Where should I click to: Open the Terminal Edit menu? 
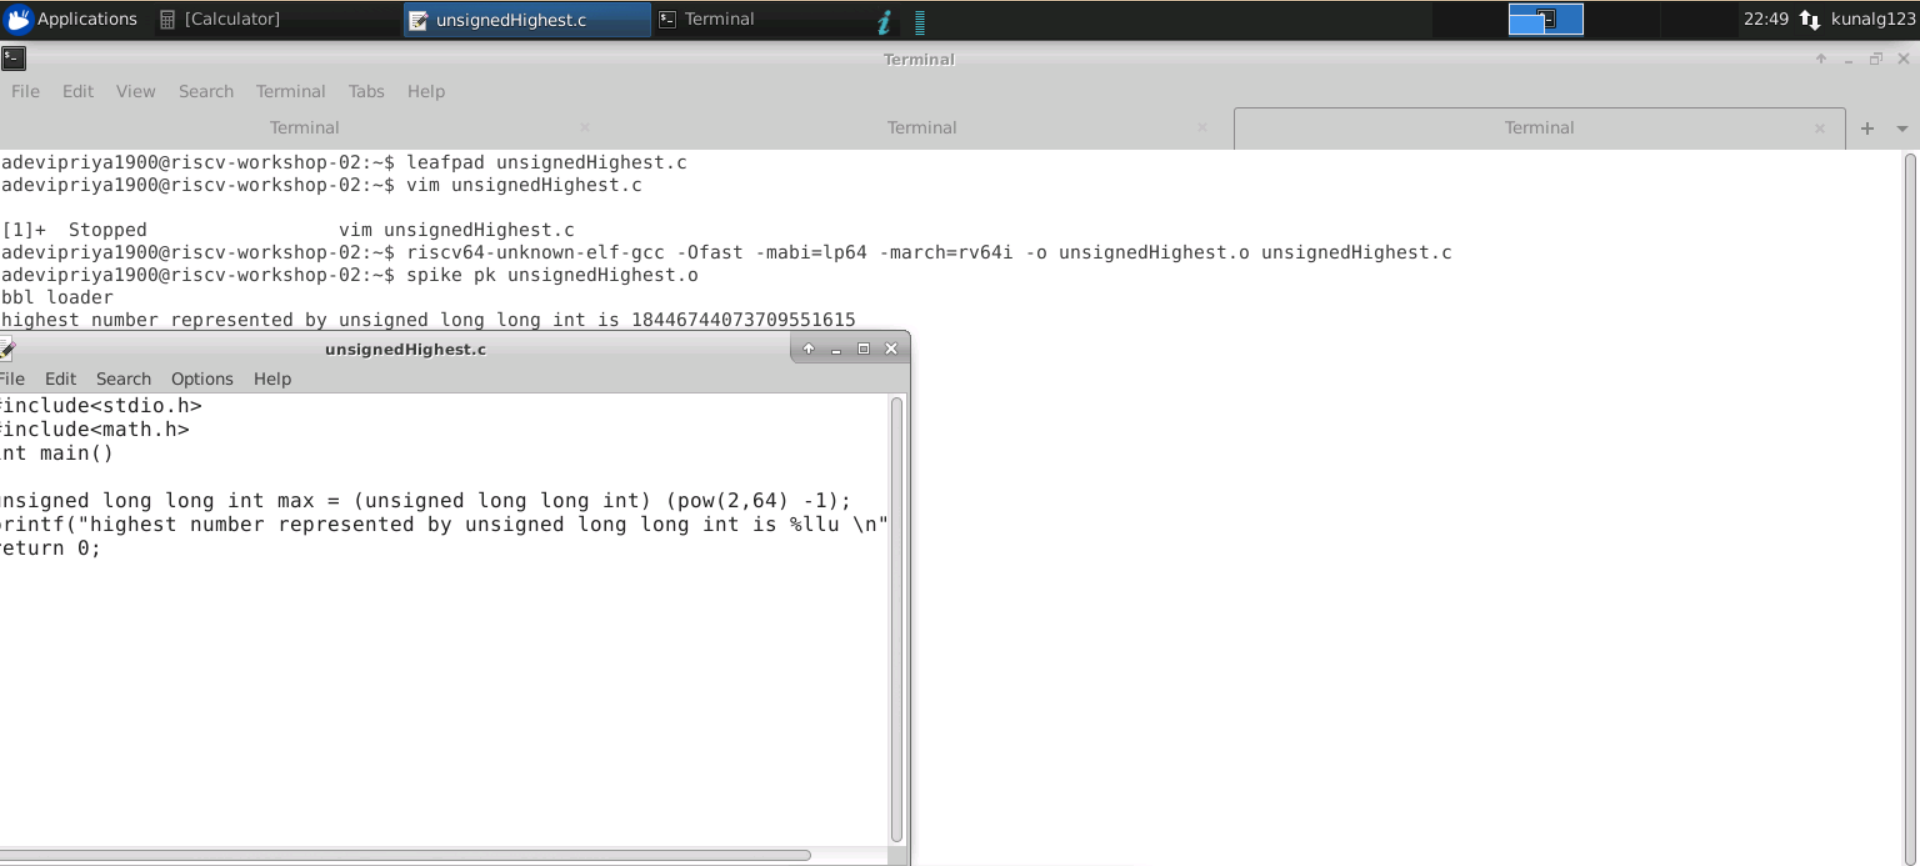pyautogui.click(x=78, y=91)
